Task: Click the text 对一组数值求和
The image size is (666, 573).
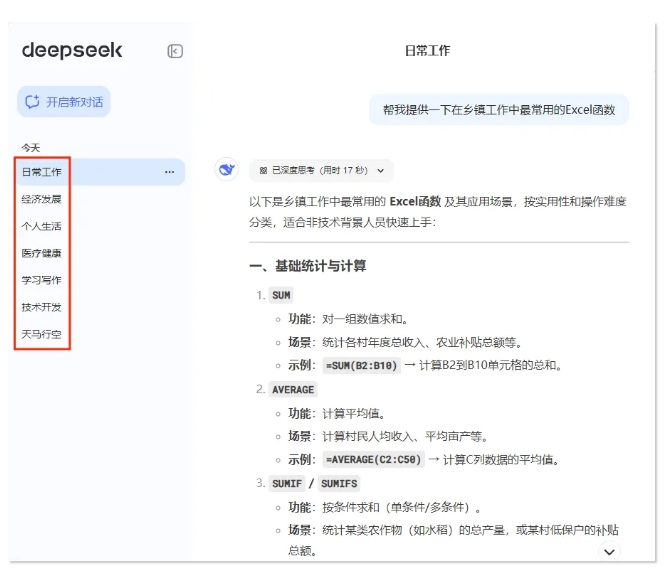Action: click(365, 319)
